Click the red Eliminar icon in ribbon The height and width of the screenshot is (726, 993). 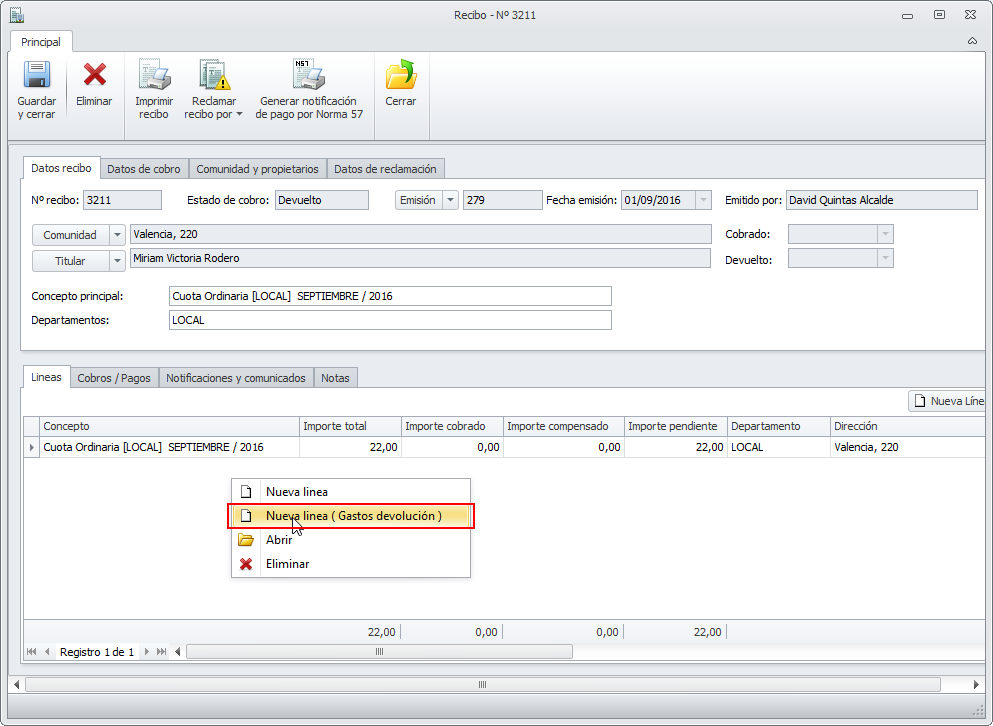(x=94, y=76)
